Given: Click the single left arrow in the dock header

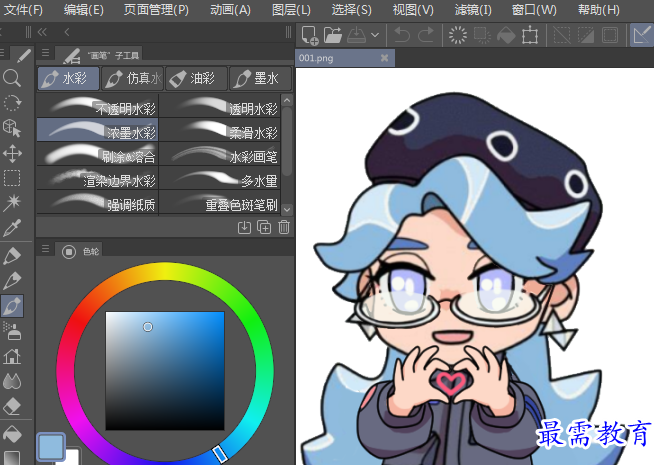Looking at the screenshot, I should click(x=67, y=32).
